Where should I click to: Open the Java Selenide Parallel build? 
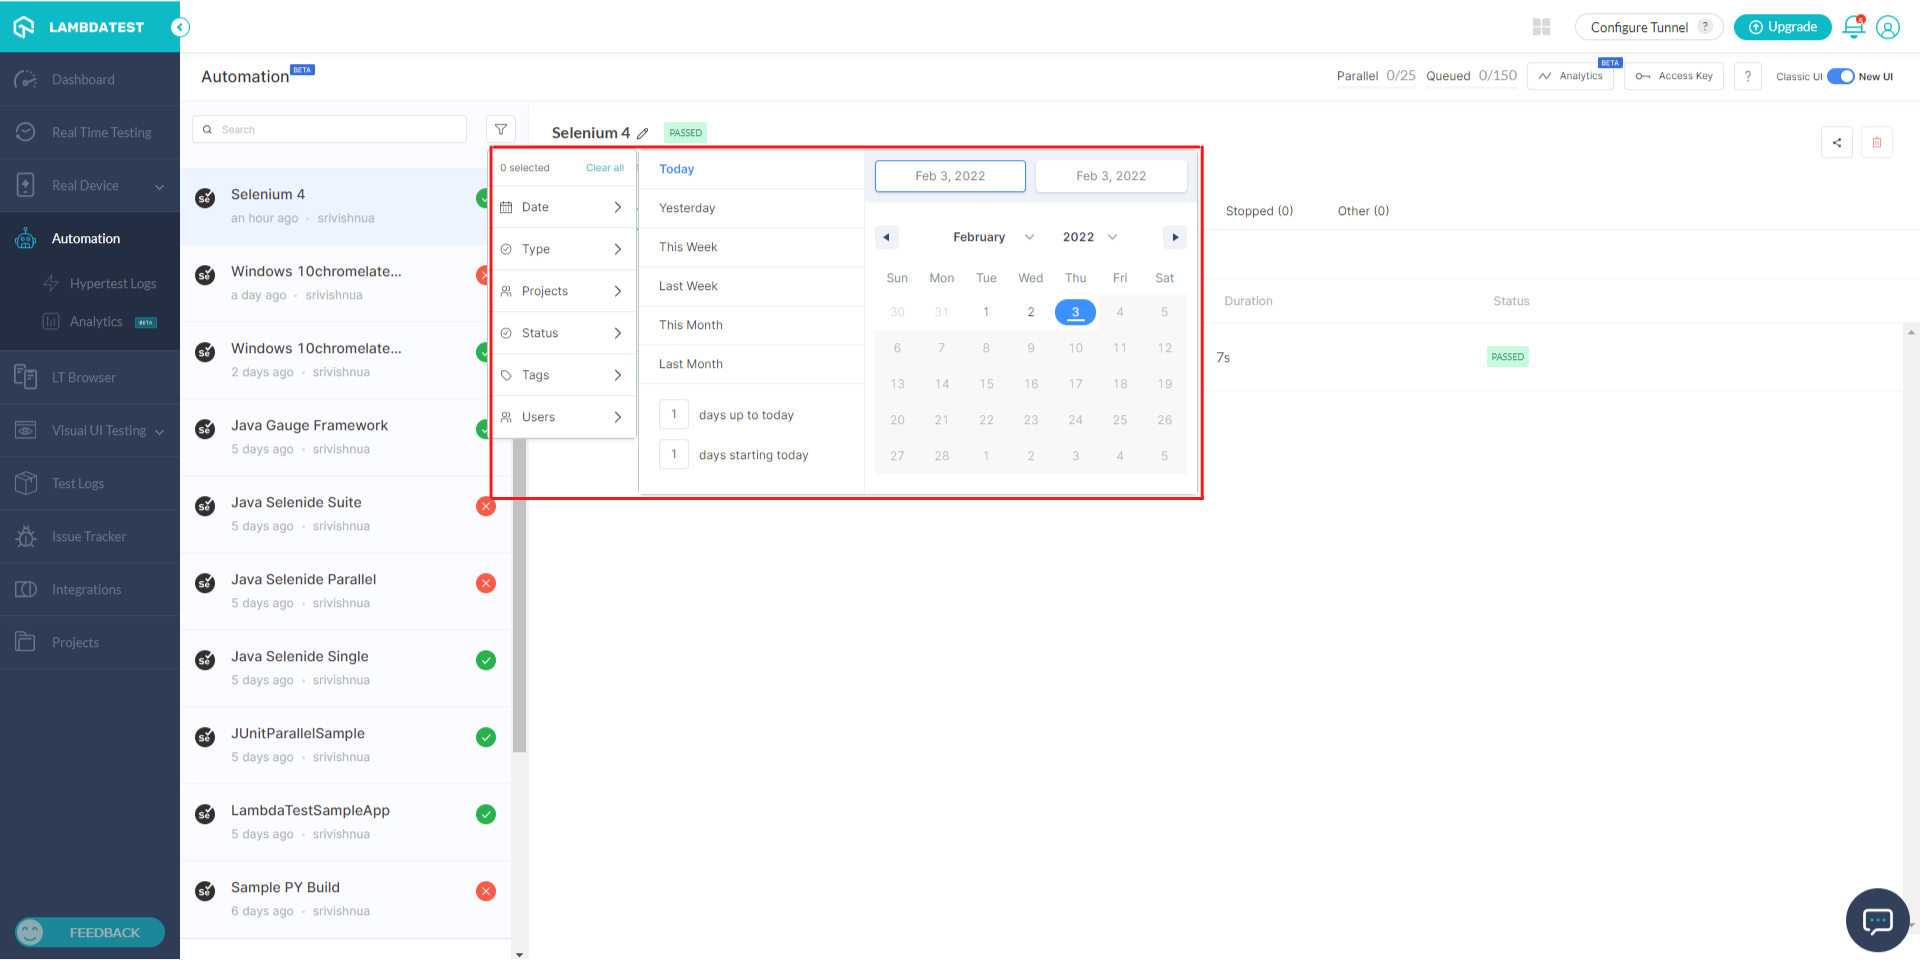click(345, 591)
